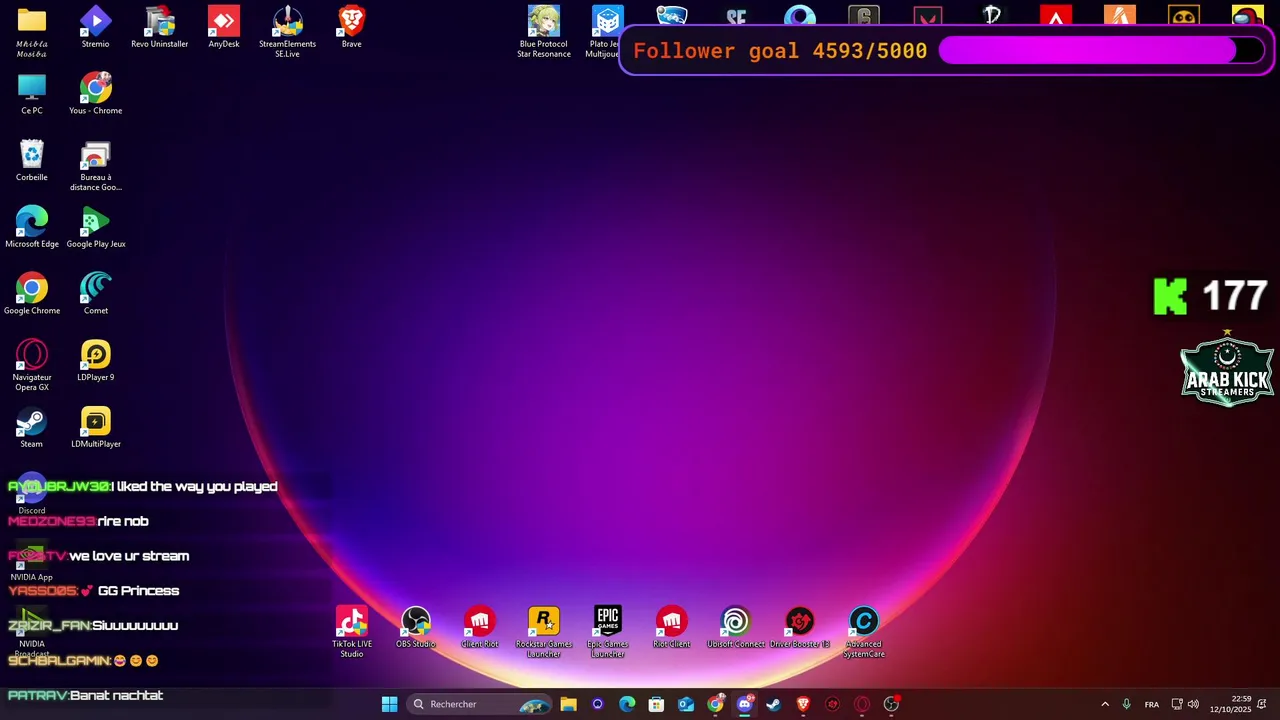Open Driver Booster 13
Image resolution: width=1280 pixels, height=720 pixels.
tap(800, 627)
